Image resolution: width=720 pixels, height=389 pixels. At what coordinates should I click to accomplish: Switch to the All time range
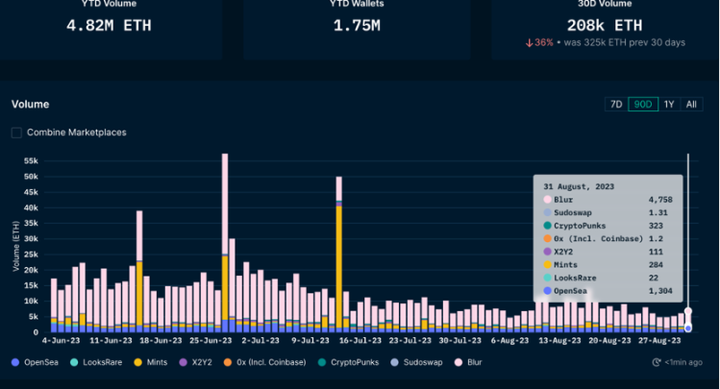(x=692, y=104)
